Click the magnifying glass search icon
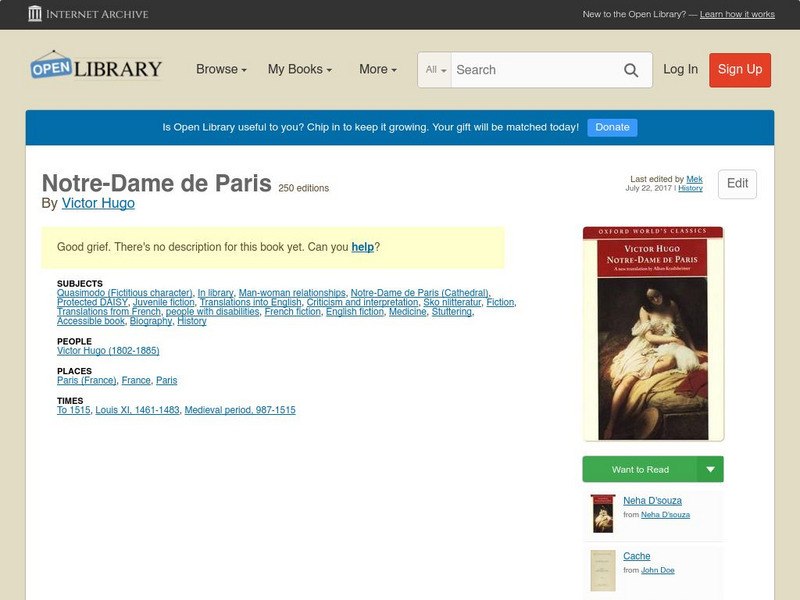The height and width of the screenshot is (600, 800). 631,70
